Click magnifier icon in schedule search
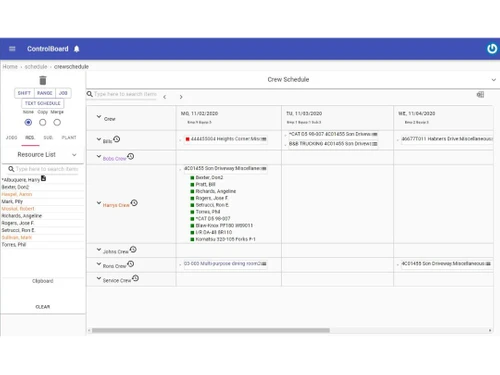 pyautogui.click(x=90, y=94)
